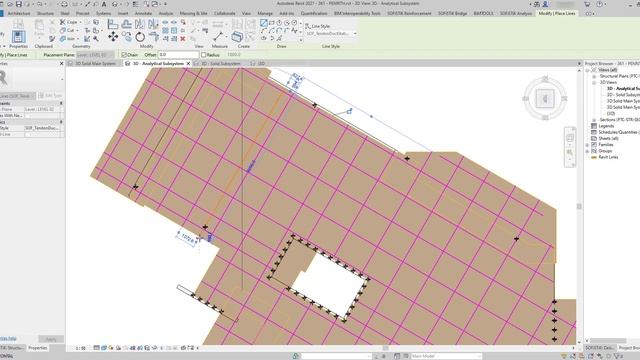Click the horizontal scrollbar of Project Browser
Viewport: 640px width, 360px height.
607,340
